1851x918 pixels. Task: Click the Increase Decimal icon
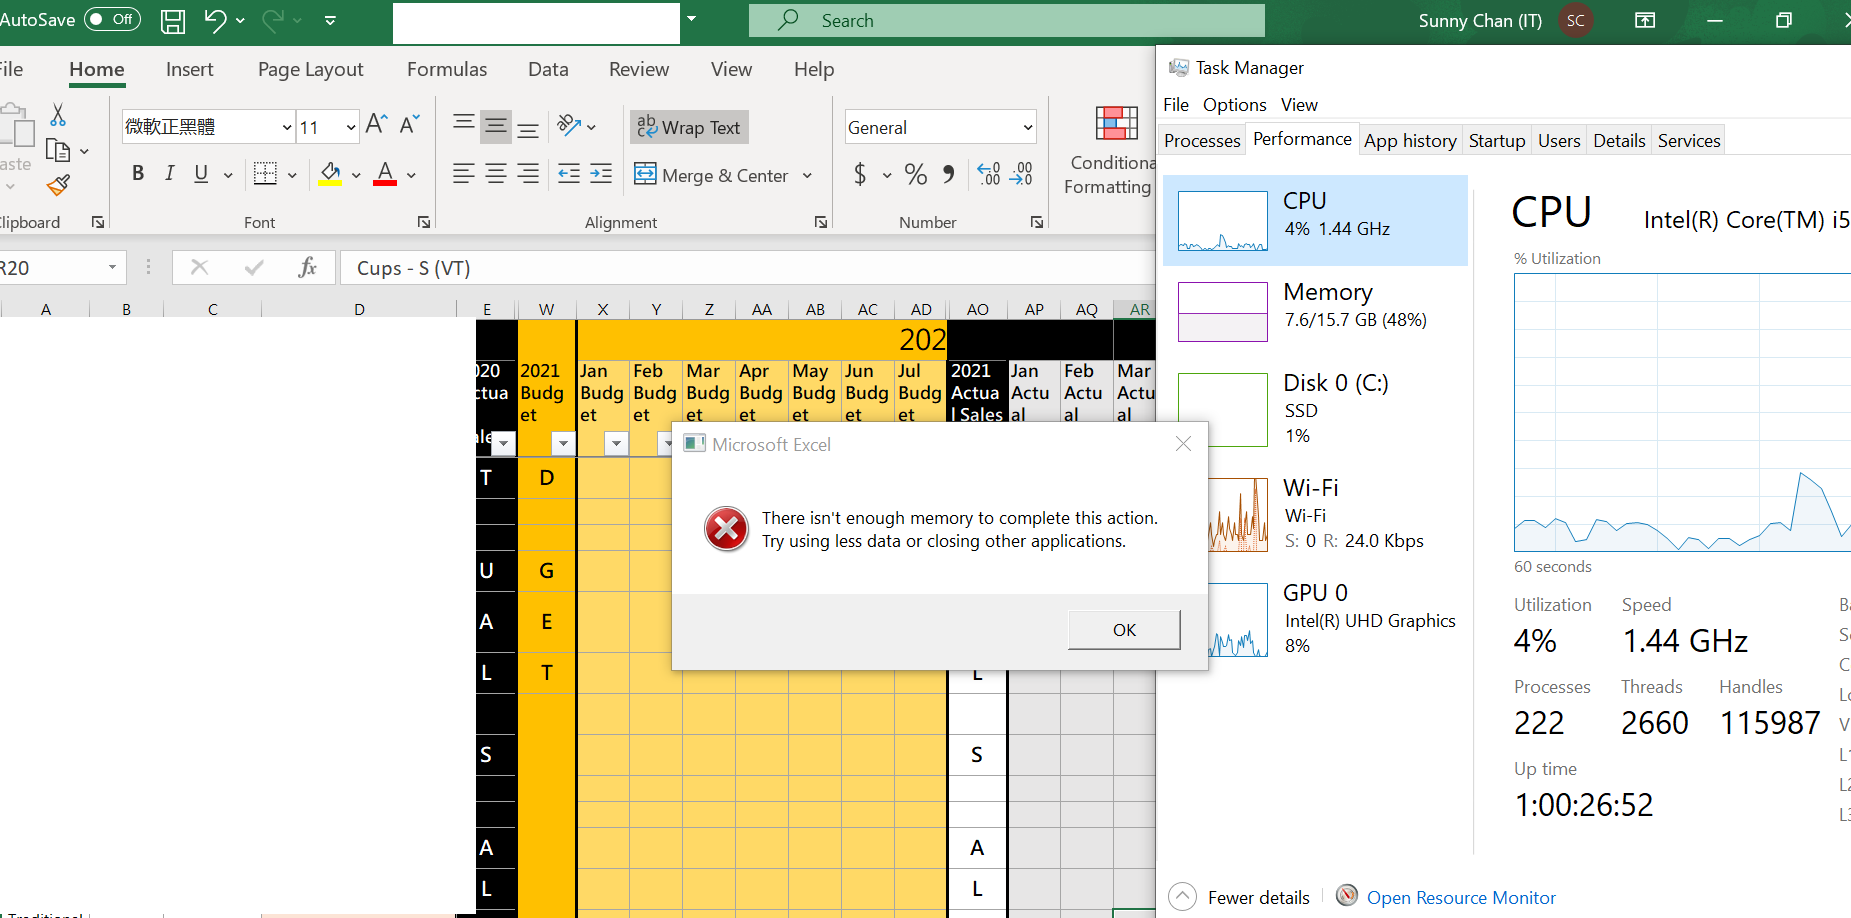(989, 175)
